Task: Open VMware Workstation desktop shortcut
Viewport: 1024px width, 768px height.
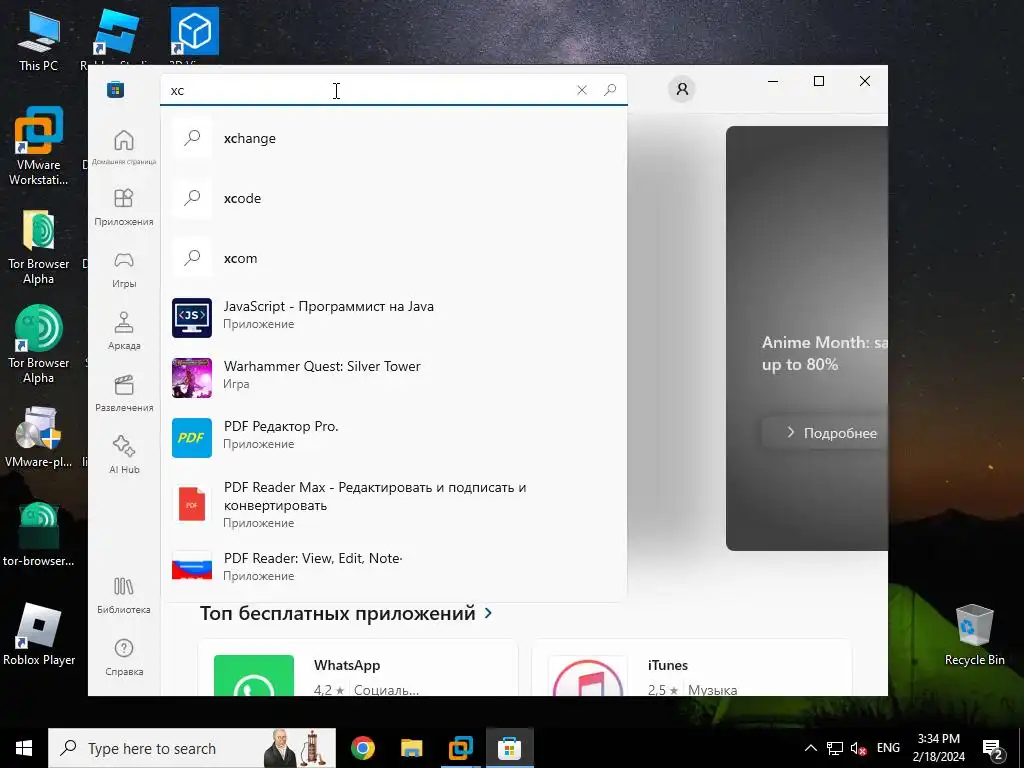Action: [x=39, y=146]
